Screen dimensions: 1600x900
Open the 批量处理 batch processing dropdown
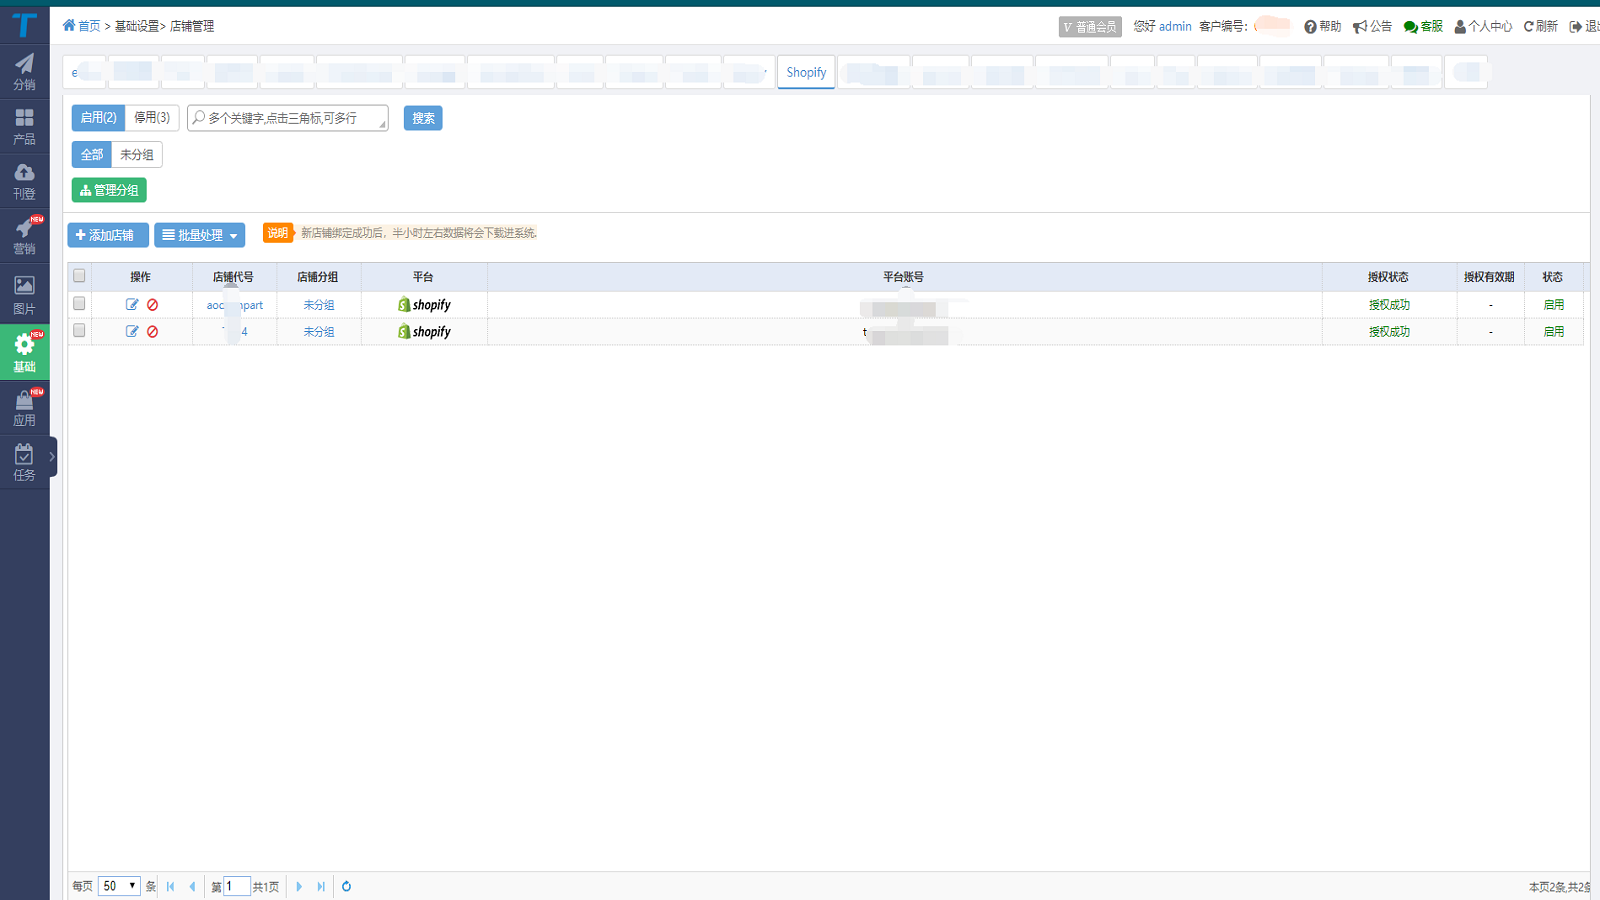[x=200, y=235]
